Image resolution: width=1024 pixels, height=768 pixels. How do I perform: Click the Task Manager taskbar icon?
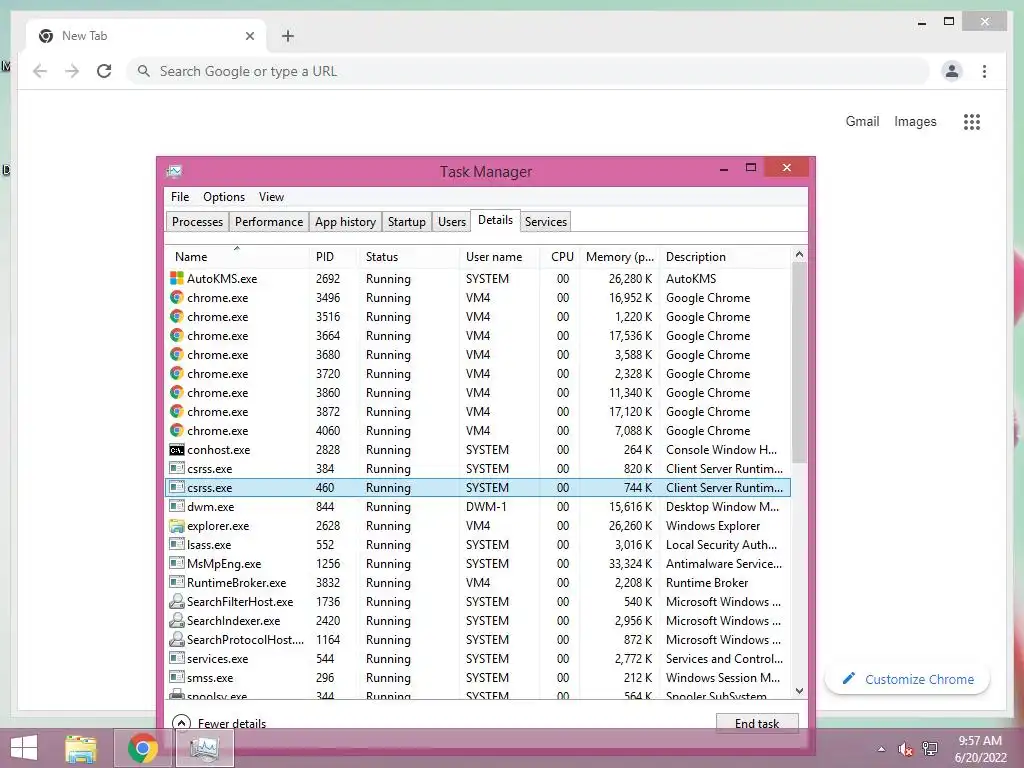coord(204,748)
